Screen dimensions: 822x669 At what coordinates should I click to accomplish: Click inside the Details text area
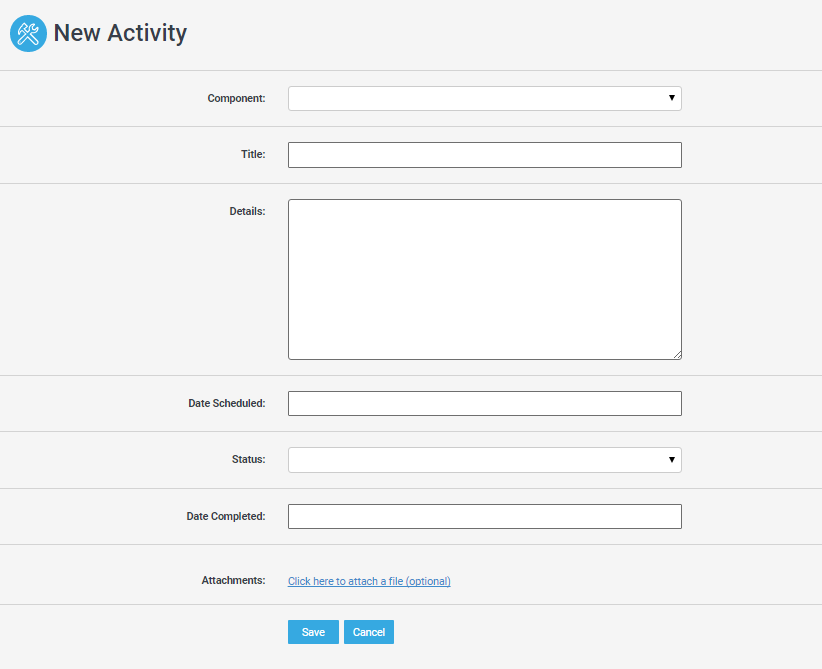point(484,279)
